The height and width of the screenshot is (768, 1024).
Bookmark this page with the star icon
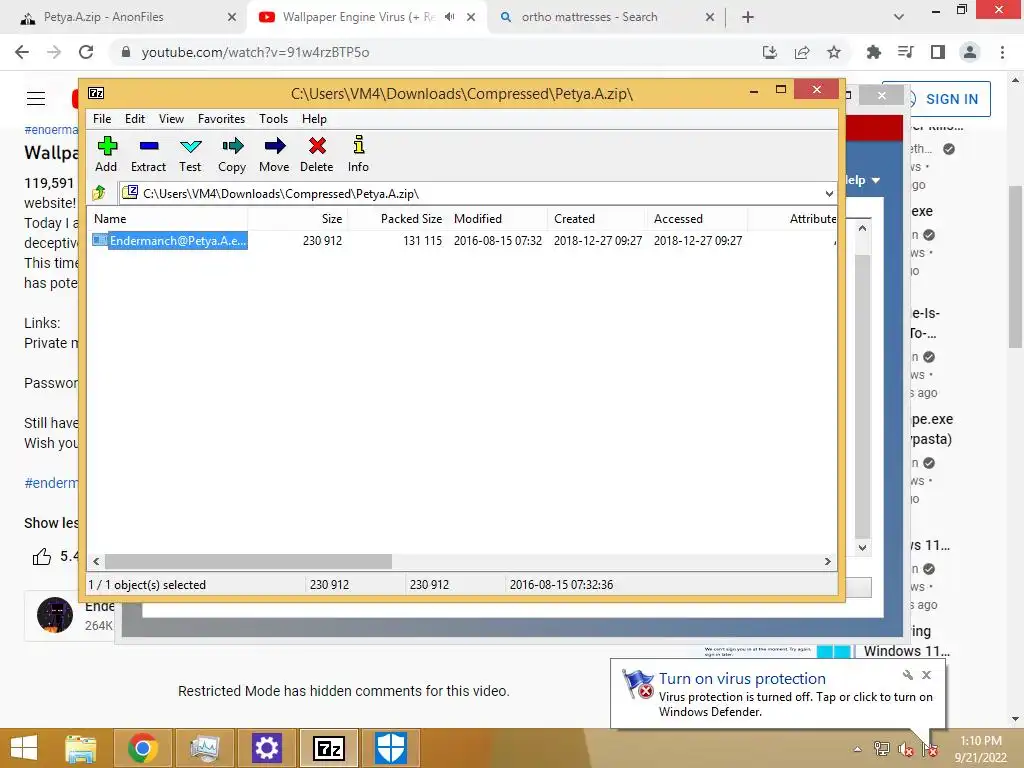(x=834, y=52)
